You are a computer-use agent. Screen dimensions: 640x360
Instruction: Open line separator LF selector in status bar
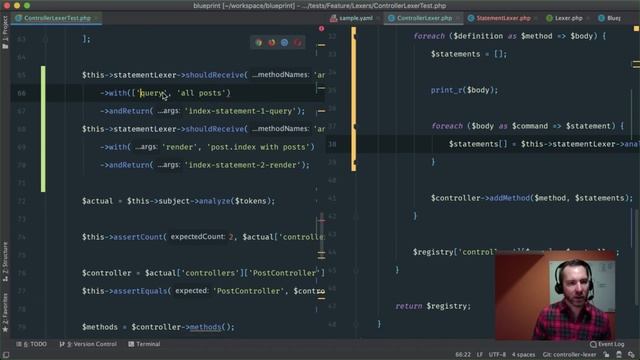479,355
